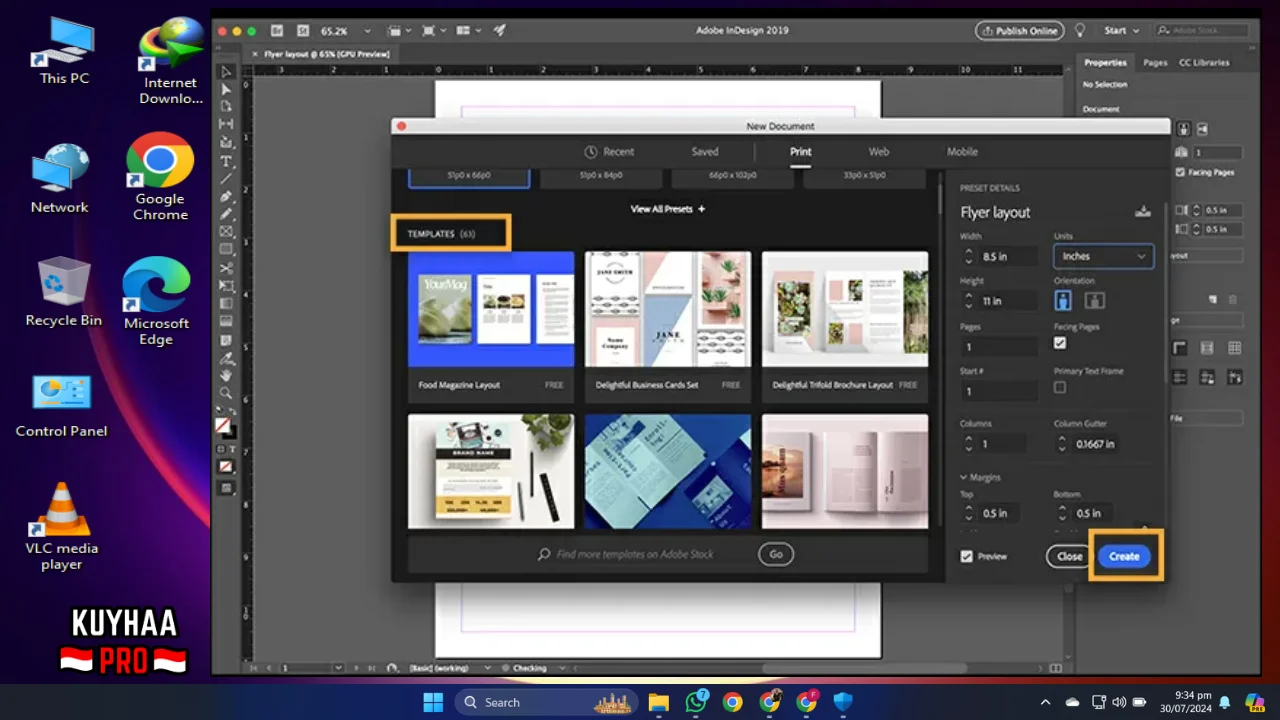Open the Arrange Documents dropdown
Viewport: 1280px width, 720px height.
point(468,31)
